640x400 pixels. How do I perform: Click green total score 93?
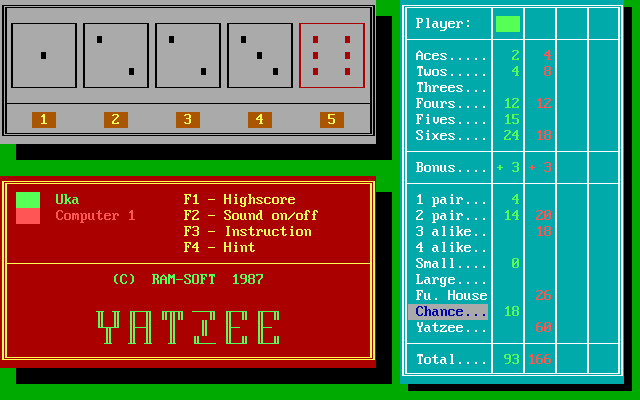pos(511,359)
